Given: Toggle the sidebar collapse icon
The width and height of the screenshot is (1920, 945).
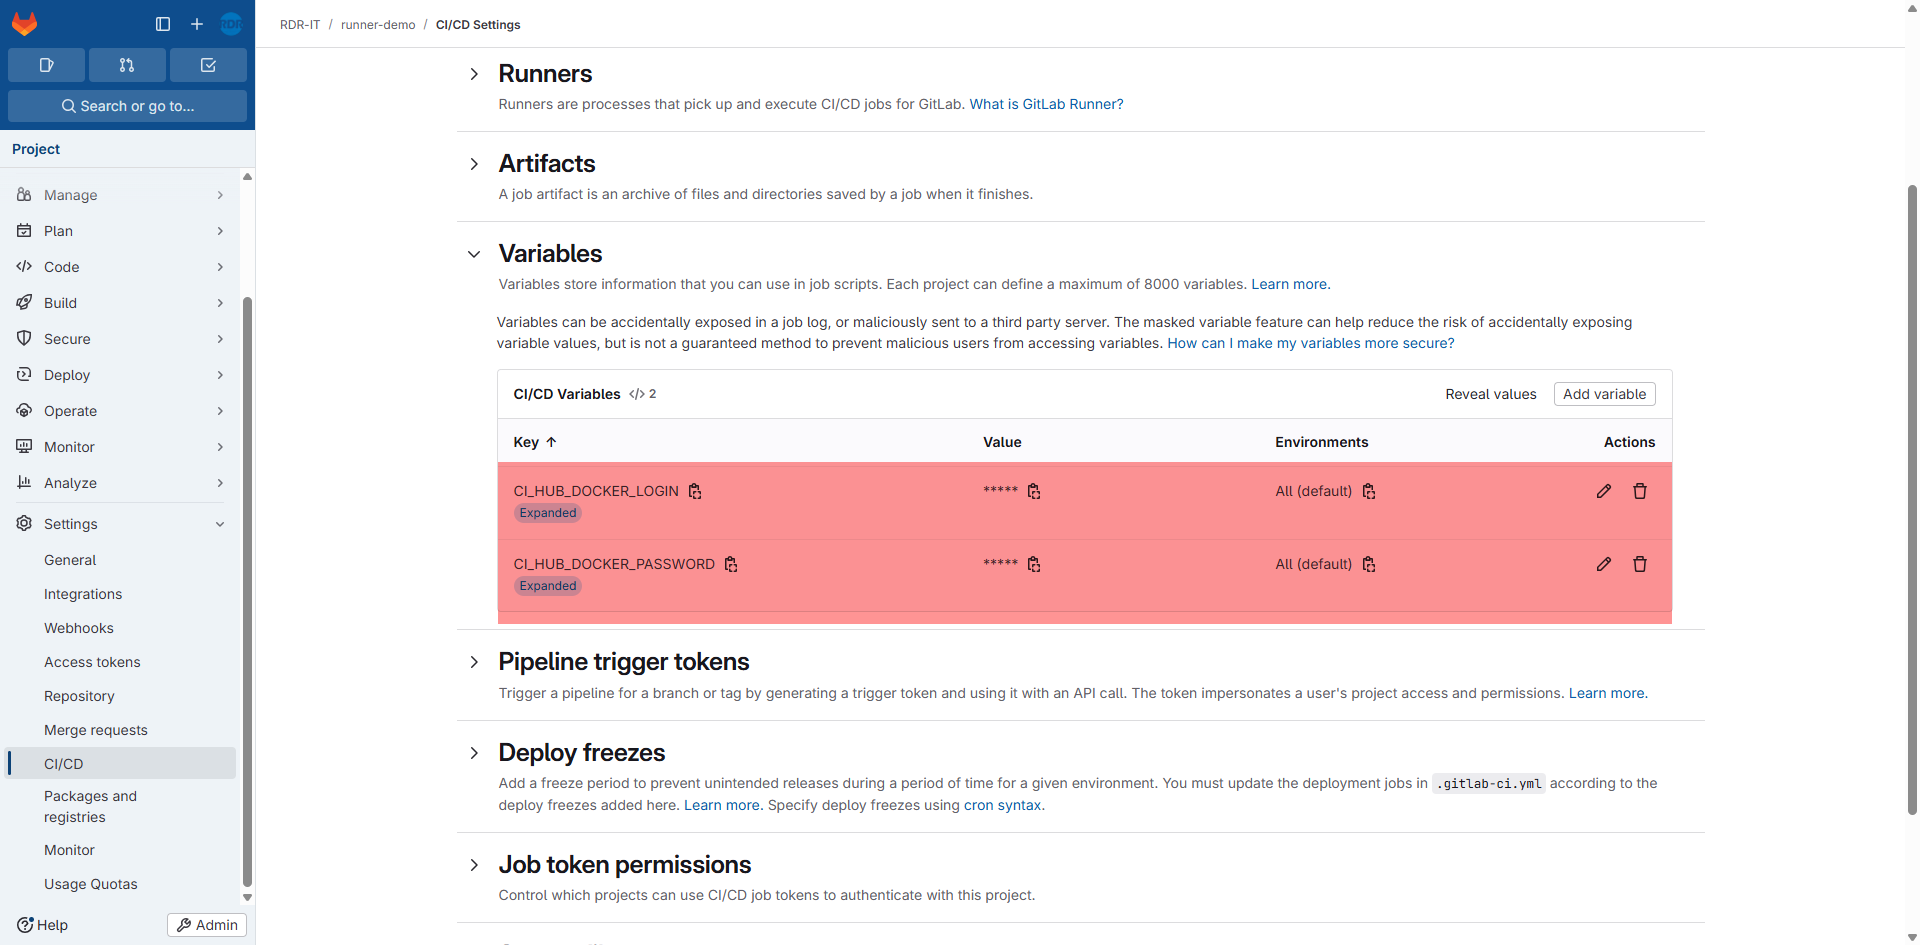Looking at the screenshot, I should 163,24.
